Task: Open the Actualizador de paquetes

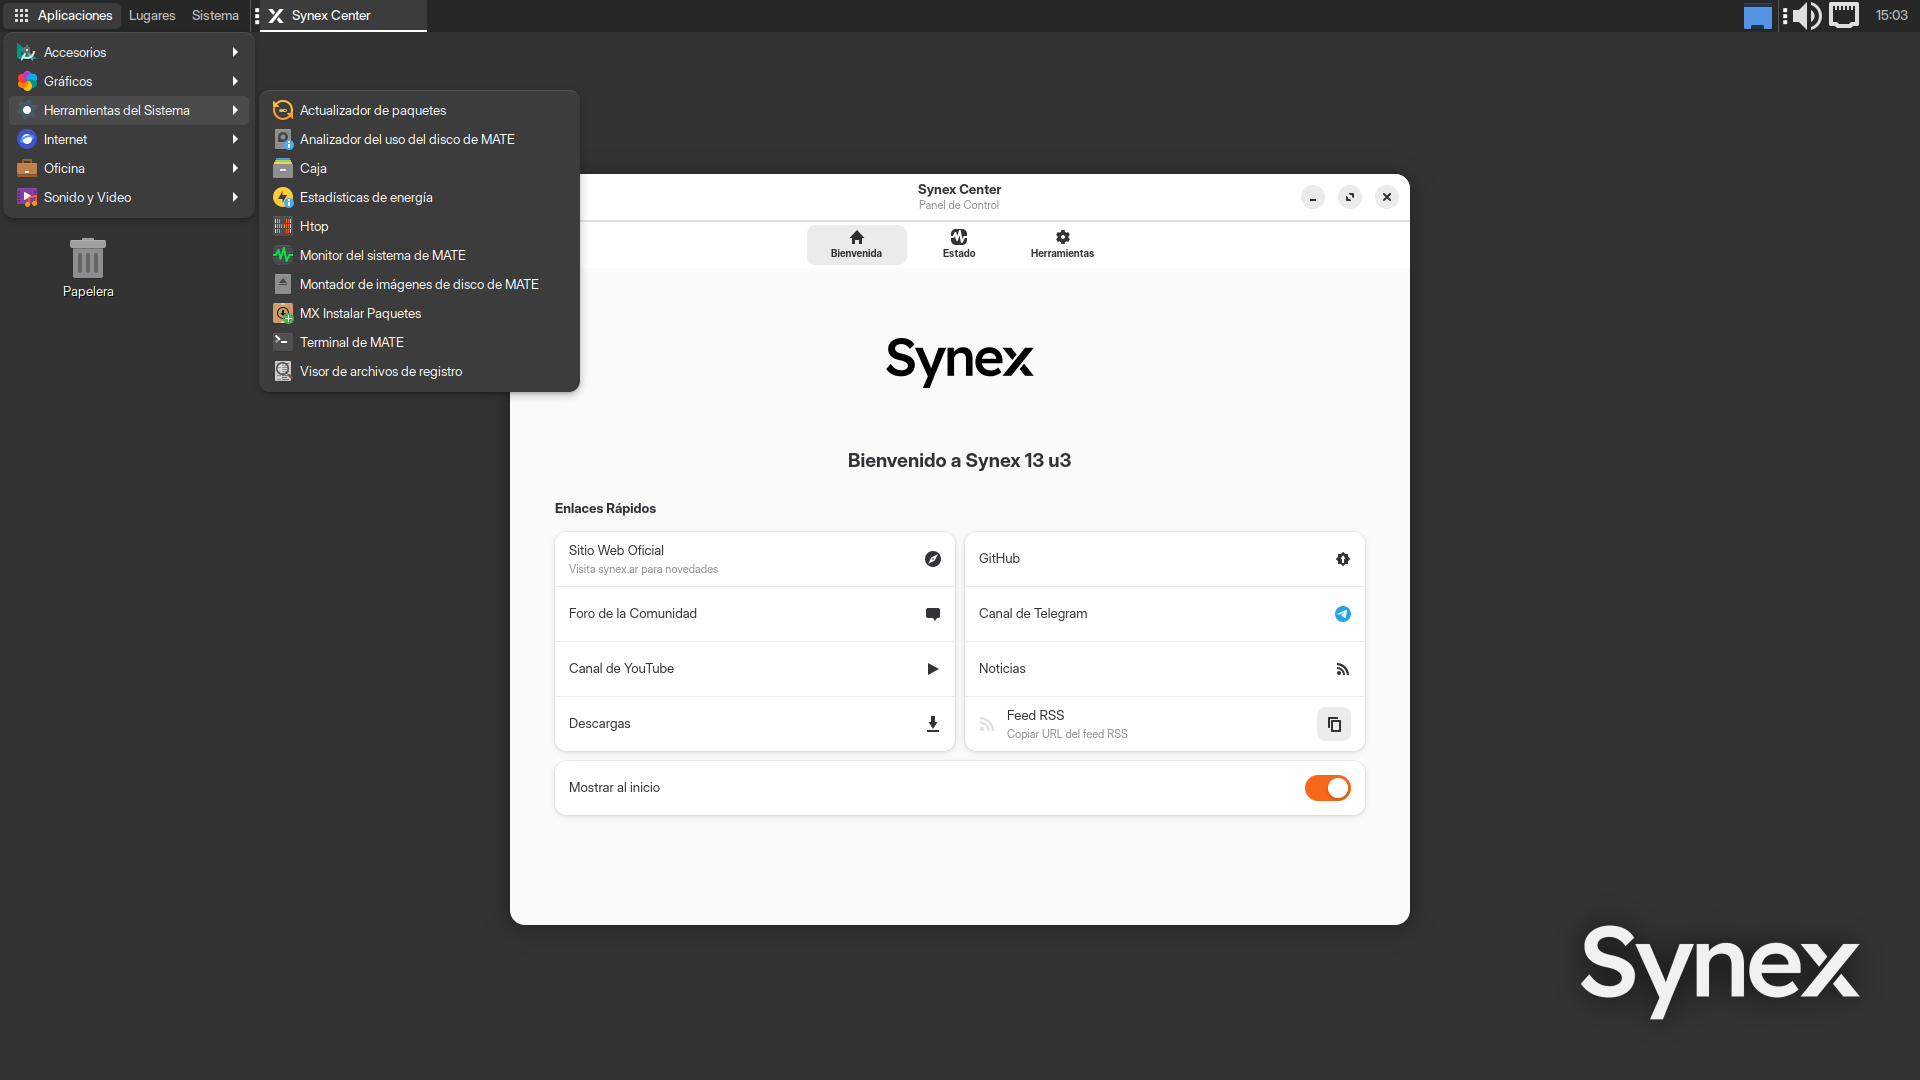Action: (x=373, y=110)
